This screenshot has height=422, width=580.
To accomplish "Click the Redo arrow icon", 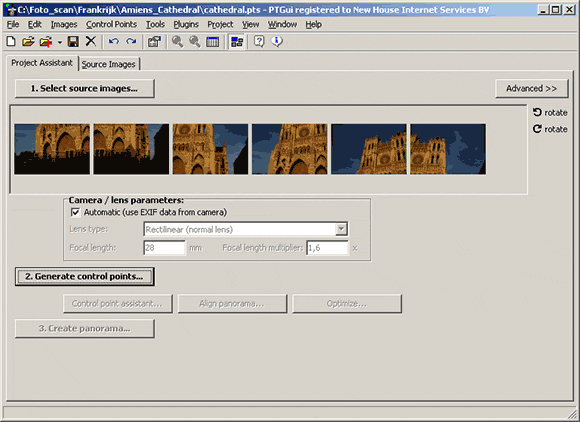I will click(131, 41).
